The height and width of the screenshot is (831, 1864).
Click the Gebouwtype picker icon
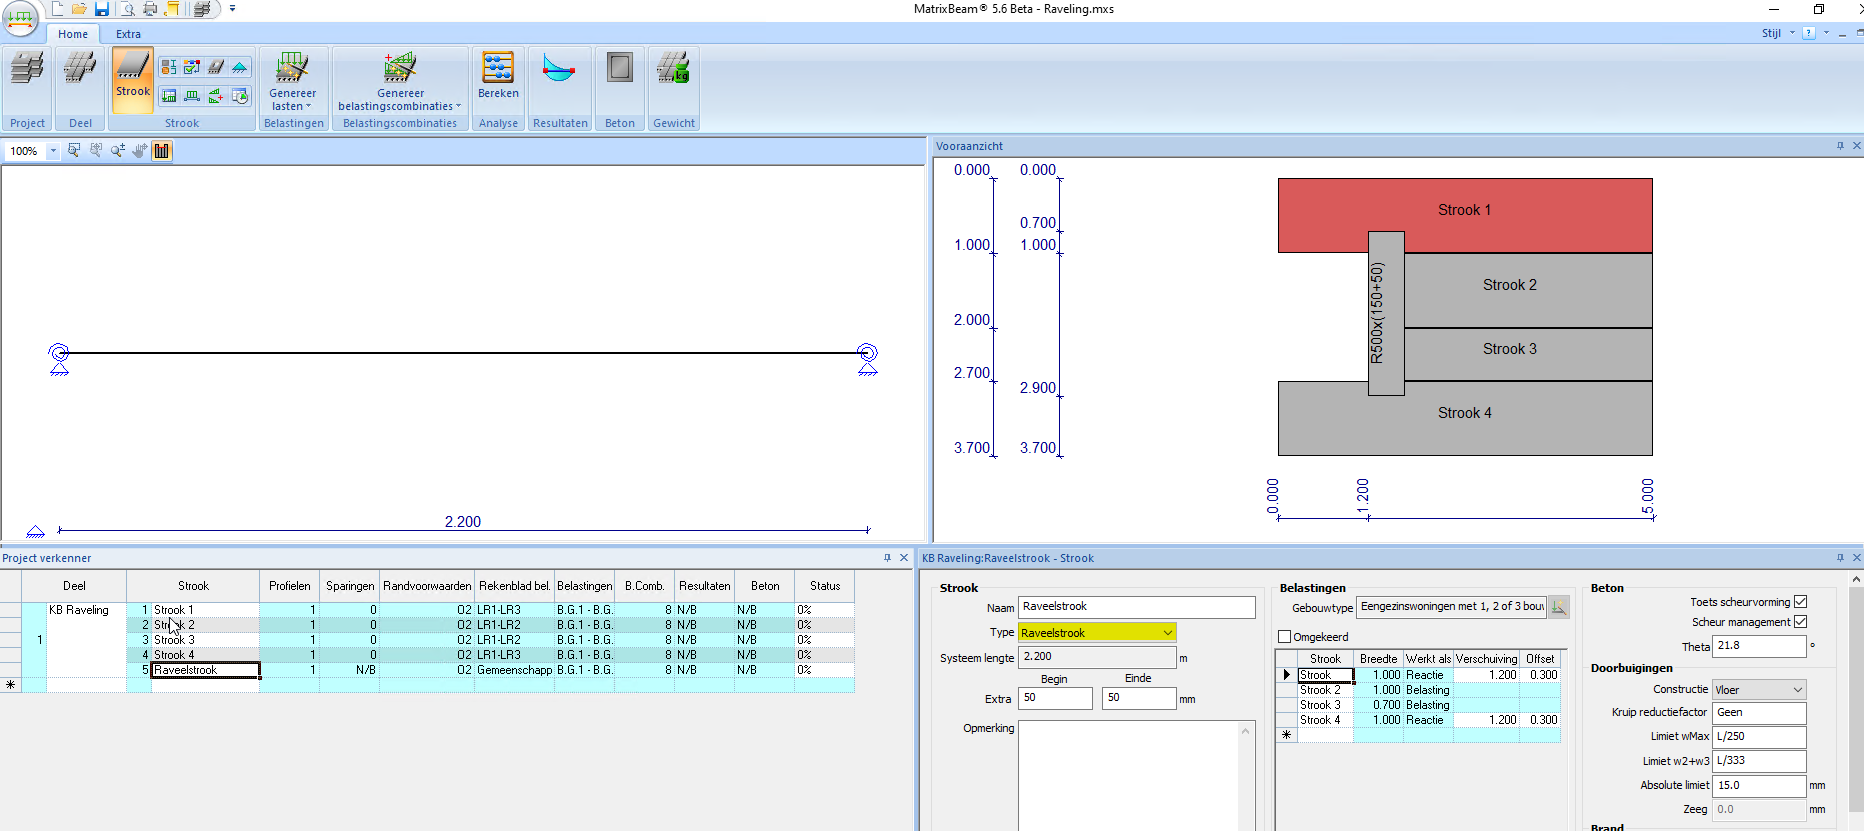pyautogui.click(x=1558, y=607)
